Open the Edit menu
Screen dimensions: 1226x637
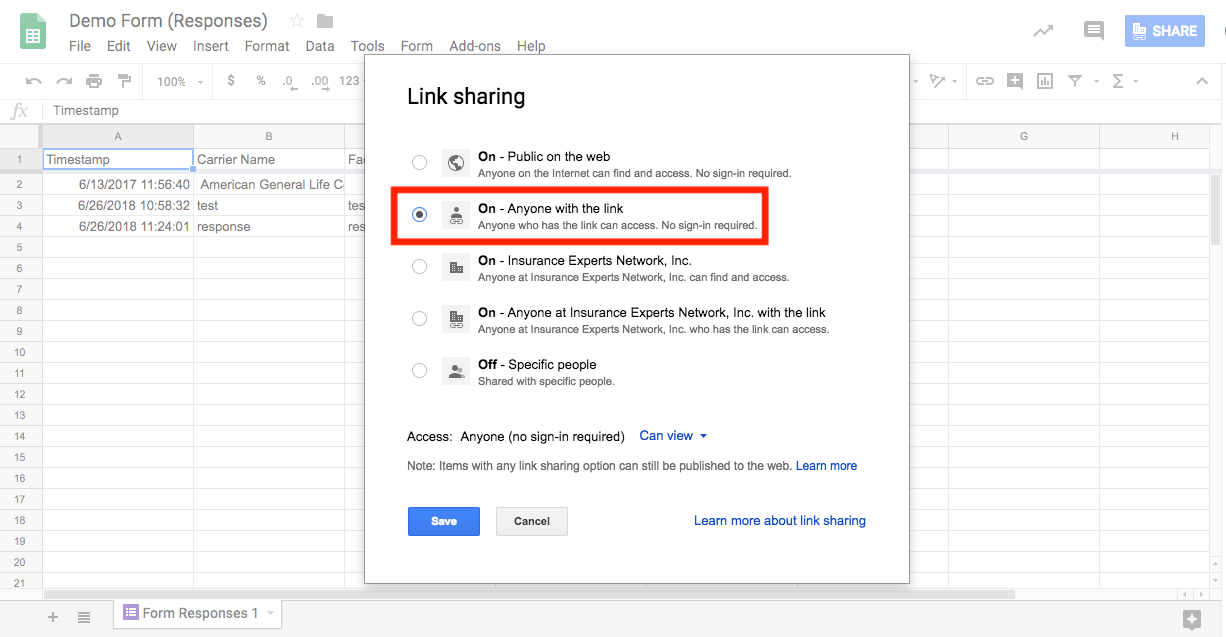pos(119,46)
